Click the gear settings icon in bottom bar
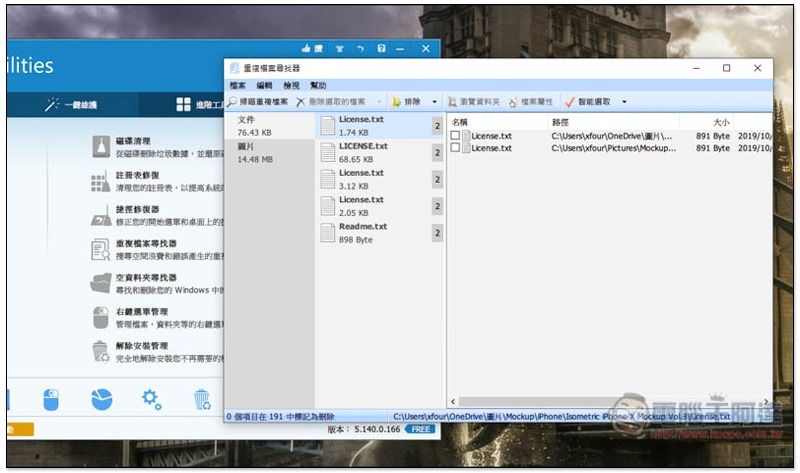The image size is (800, 473). [151, 400]
